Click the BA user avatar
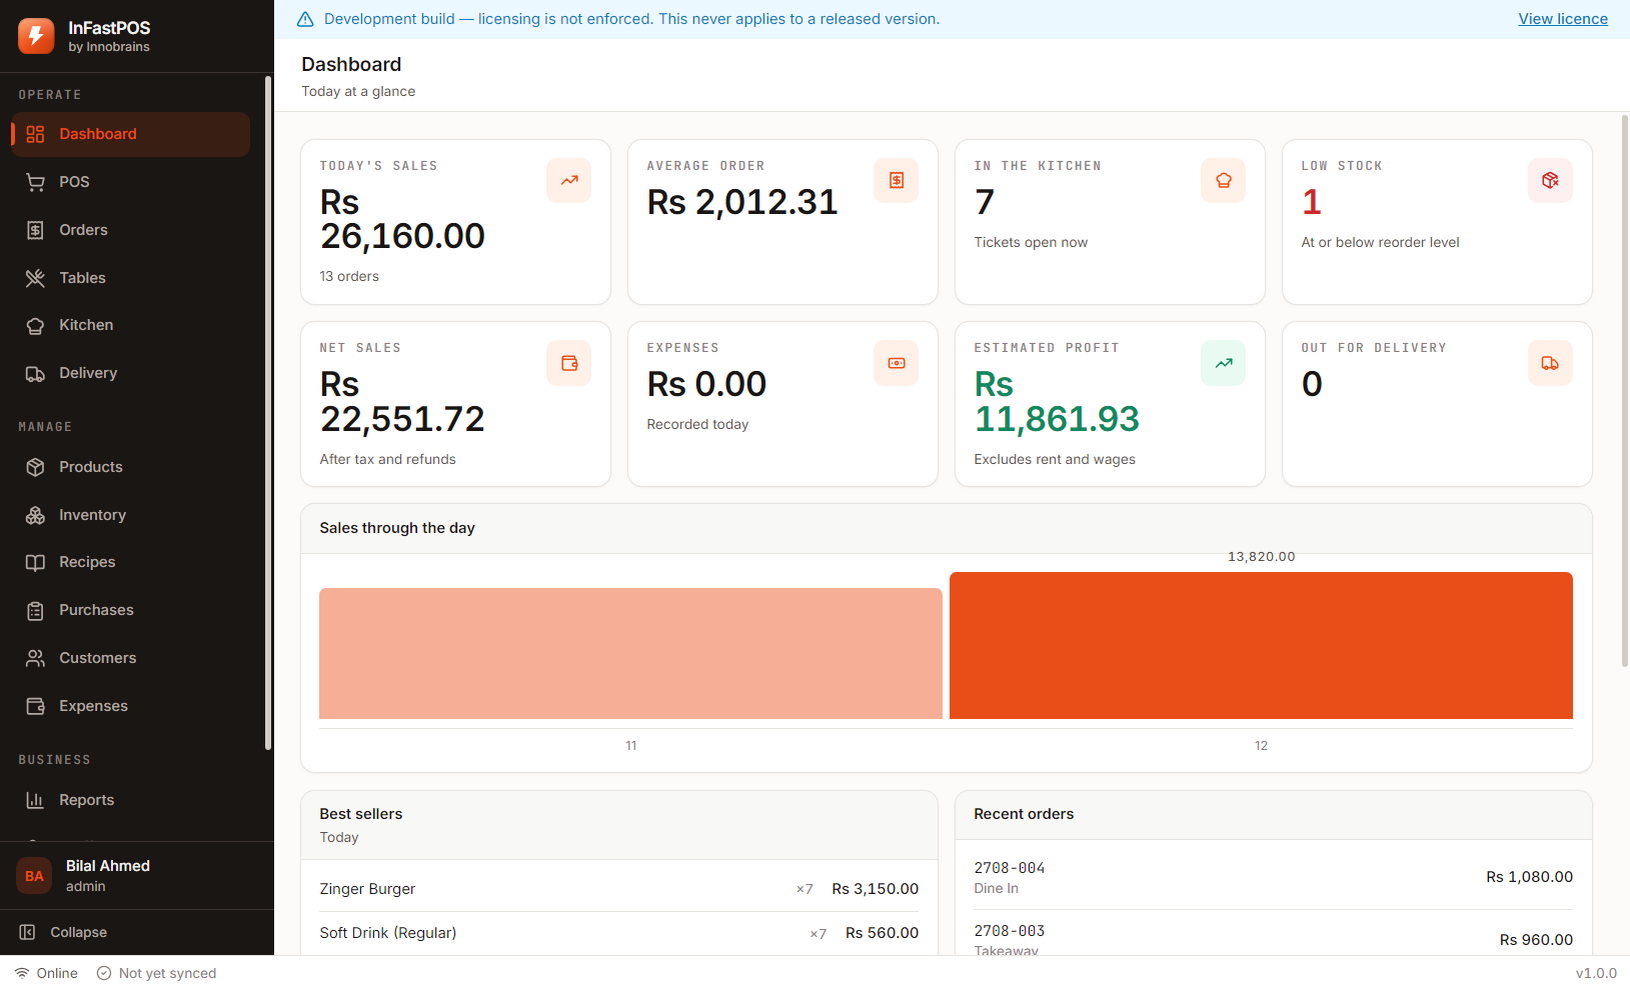 pyautogui.click(x=34, y=876)
